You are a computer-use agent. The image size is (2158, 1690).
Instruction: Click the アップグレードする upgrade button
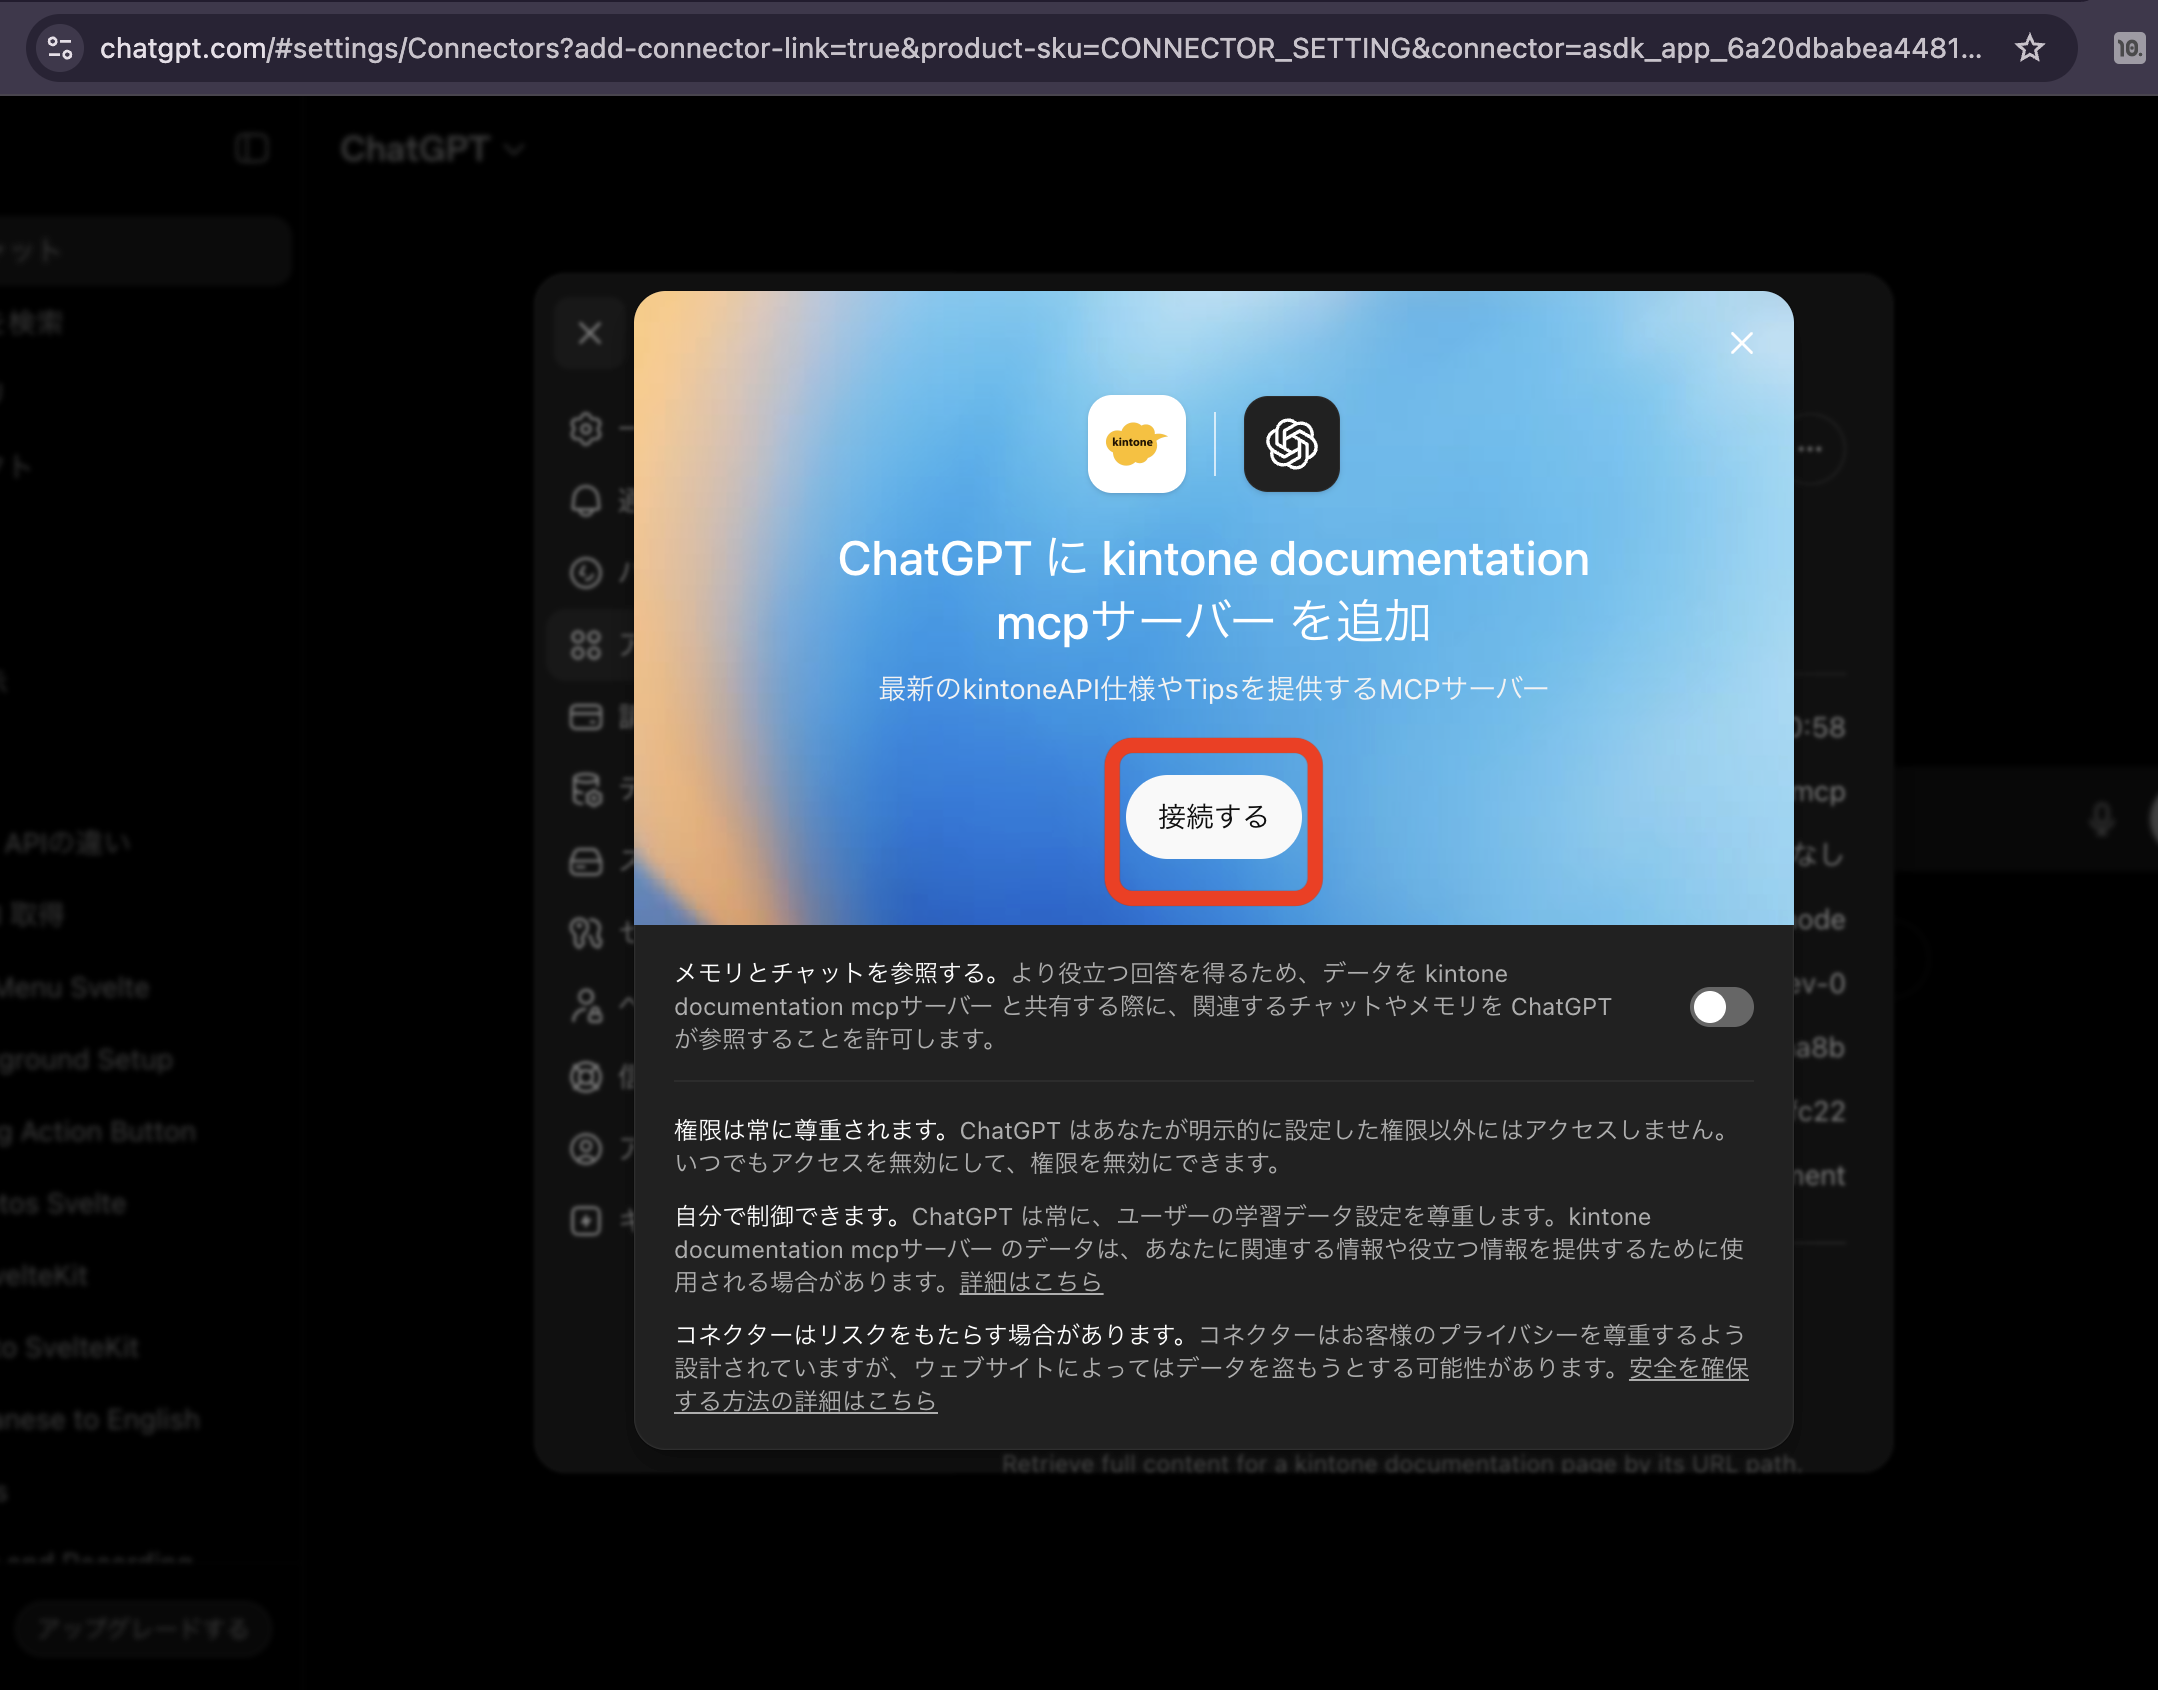click(144, 1629)
